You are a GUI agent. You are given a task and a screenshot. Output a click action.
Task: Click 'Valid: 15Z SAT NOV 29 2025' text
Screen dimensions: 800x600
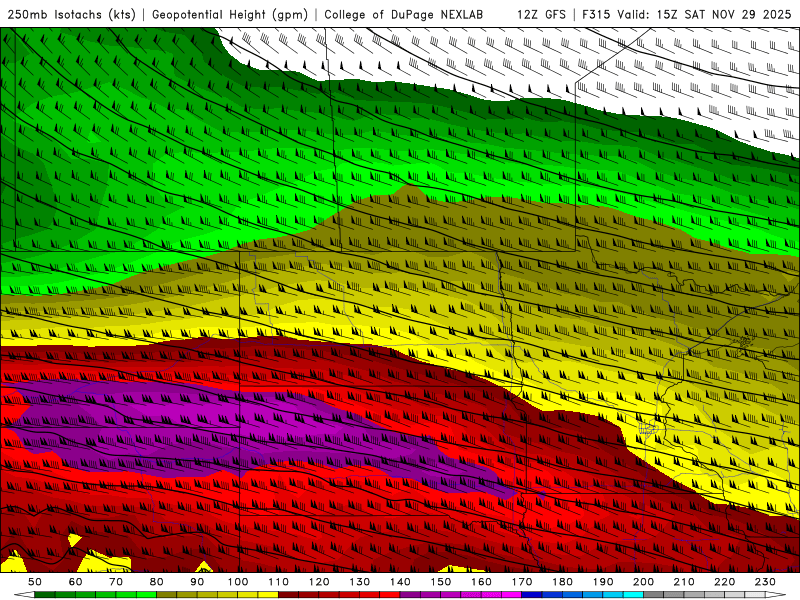[704, 14]
